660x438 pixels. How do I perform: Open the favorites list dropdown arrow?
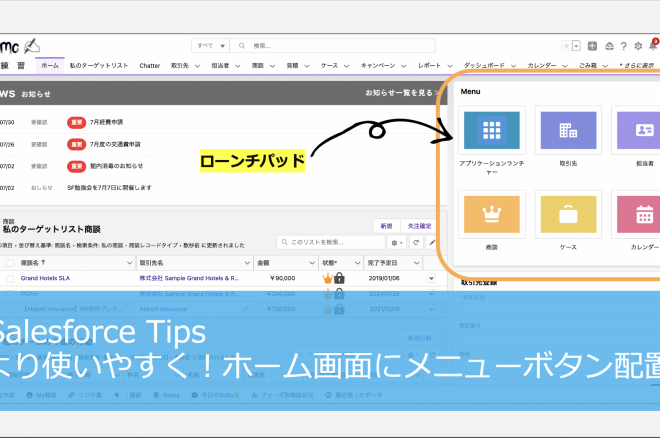(576, 46)
